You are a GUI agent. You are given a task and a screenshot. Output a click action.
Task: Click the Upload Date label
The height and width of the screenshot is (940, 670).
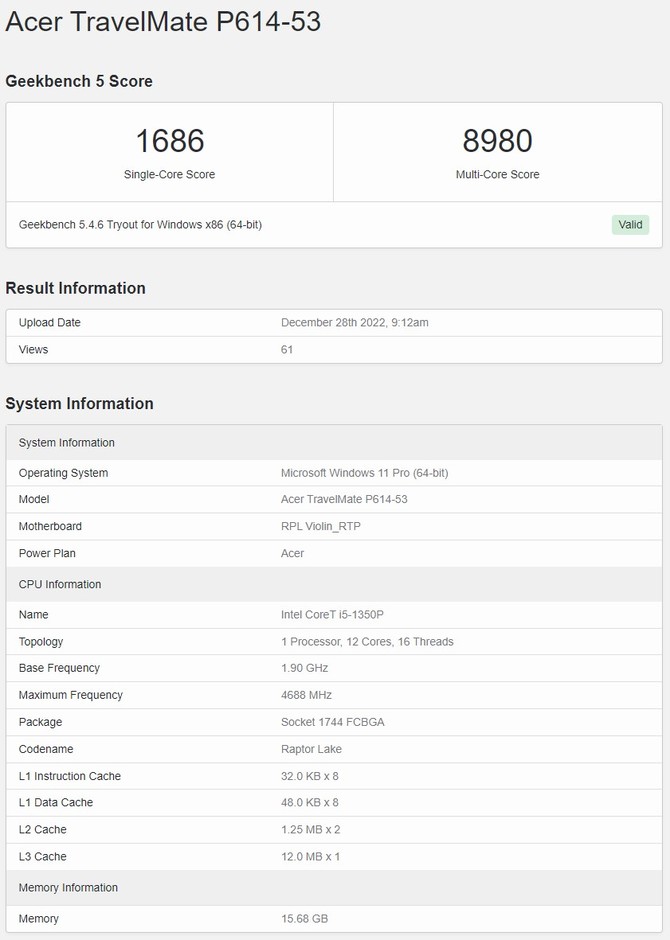[x=50, y=323]
